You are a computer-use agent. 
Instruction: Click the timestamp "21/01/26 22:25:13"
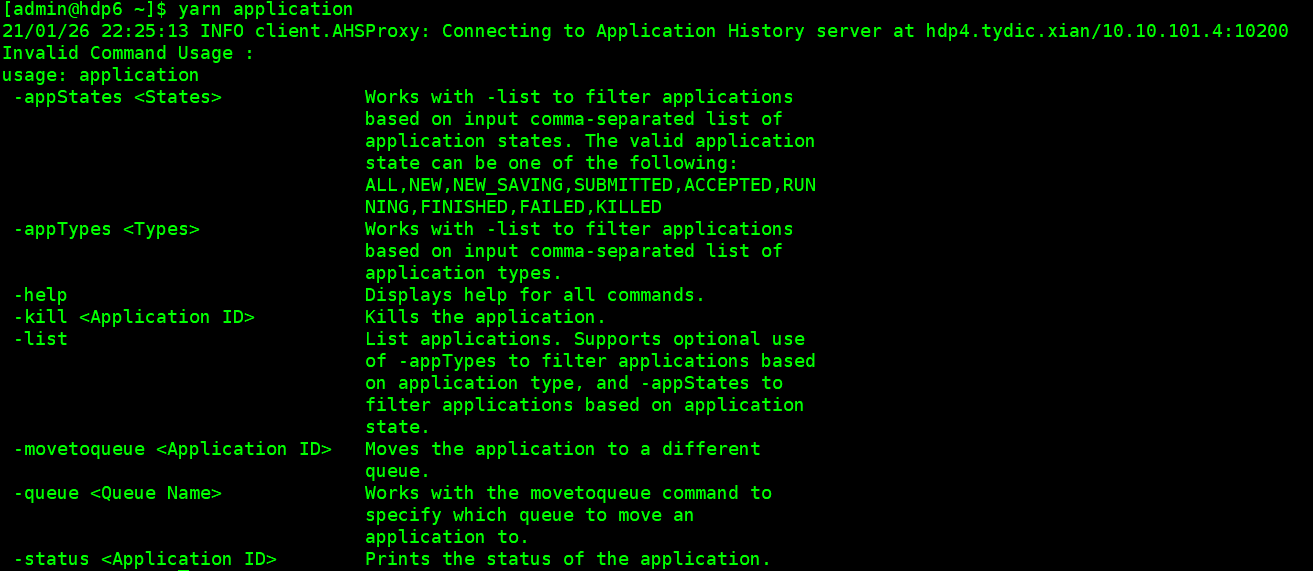coord(96,31)
